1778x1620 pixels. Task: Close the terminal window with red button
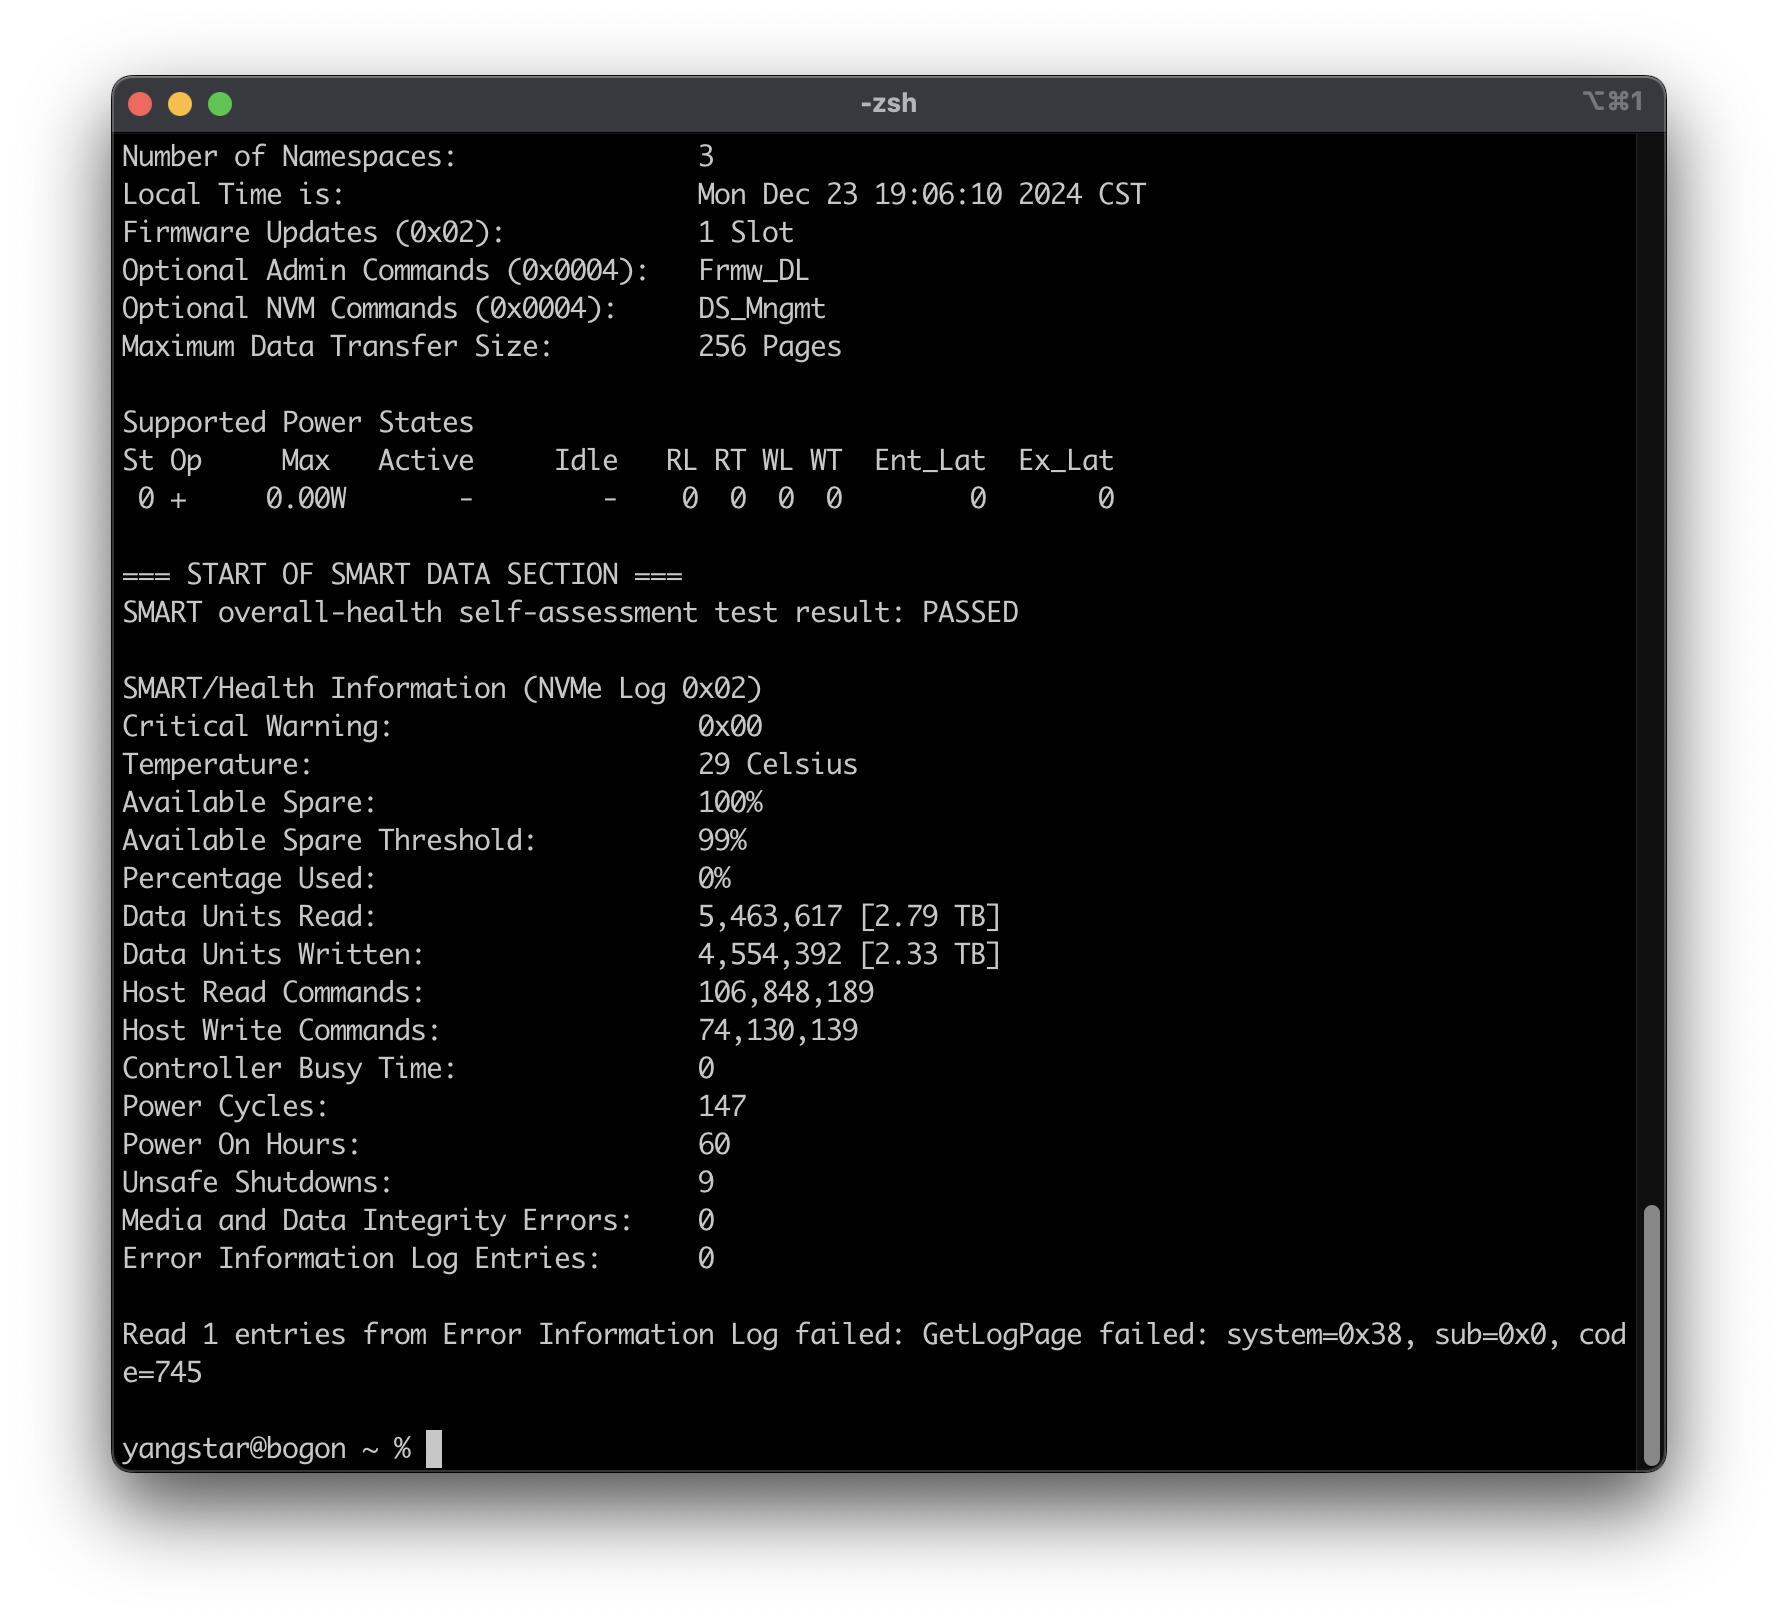[x=140, y=104]
